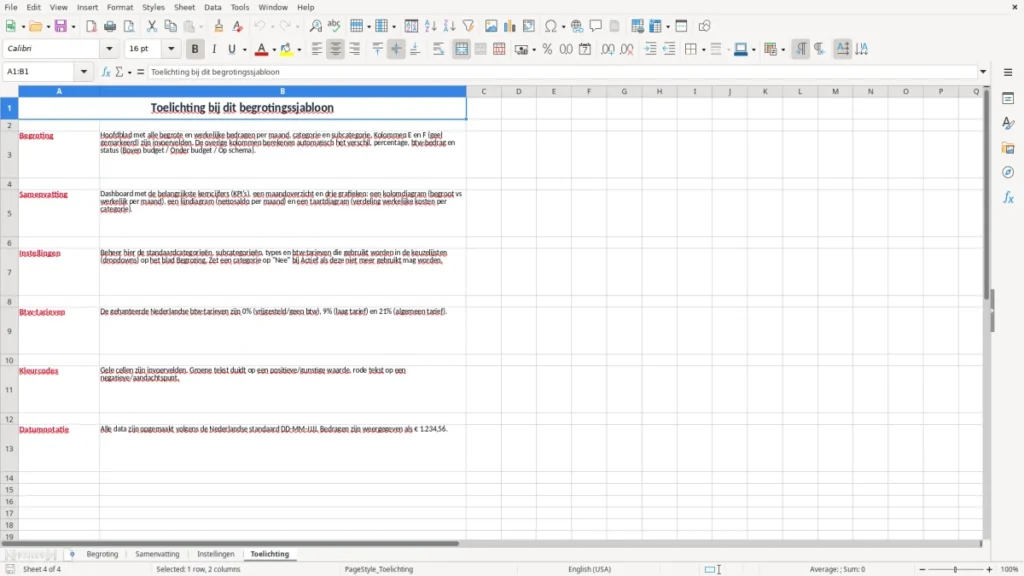Toggle Bold formatting
This screenshot has height=576, width=1024.
point(195,49)
